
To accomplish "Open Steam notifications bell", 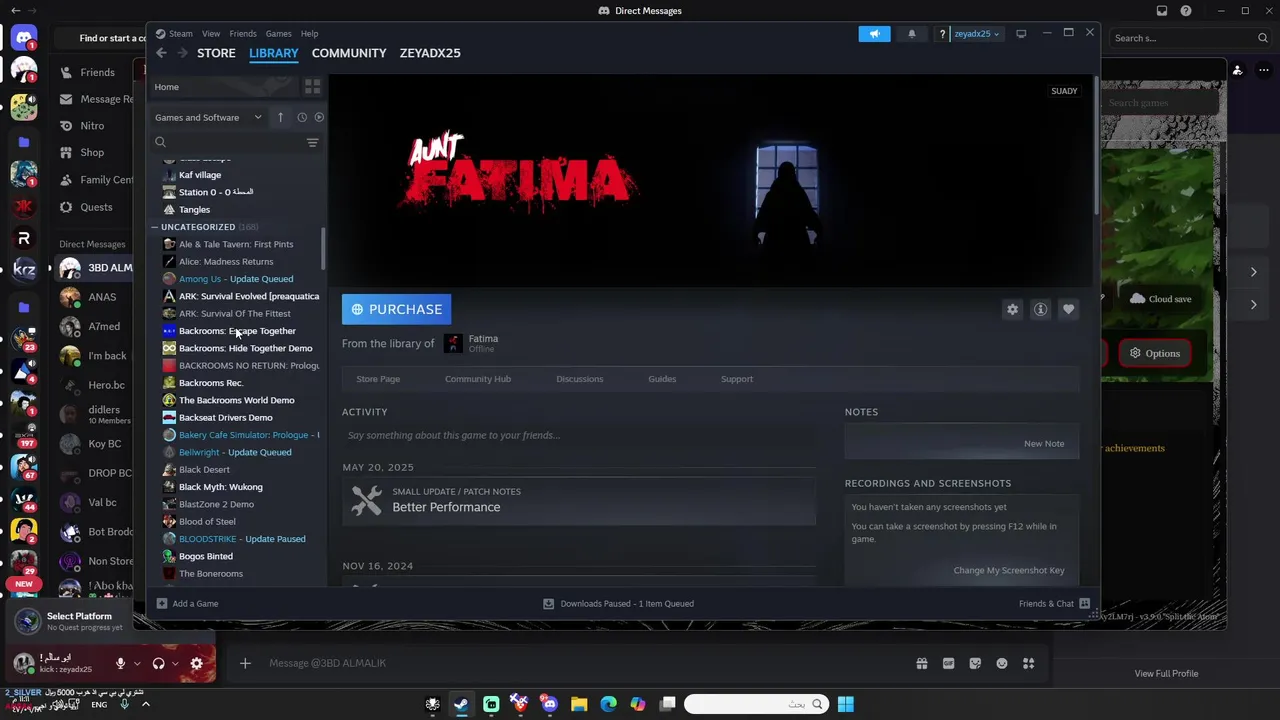I will pyautogui.click(x=911, y=34).
